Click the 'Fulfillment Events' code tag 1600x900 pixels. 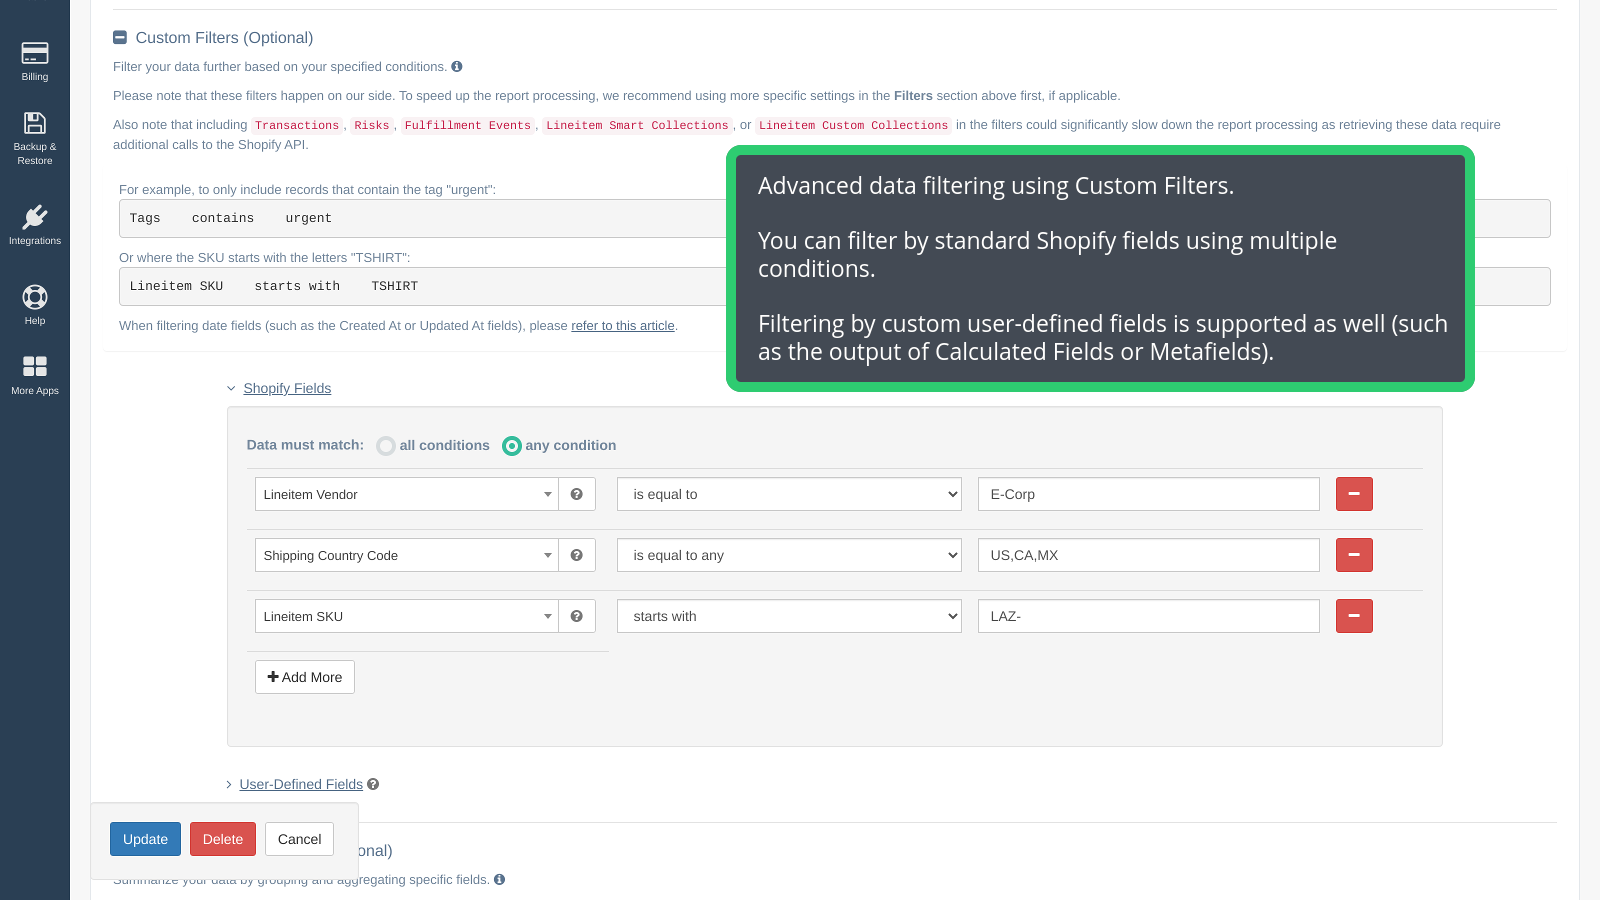pyautogui.click(x=468, y=126)
